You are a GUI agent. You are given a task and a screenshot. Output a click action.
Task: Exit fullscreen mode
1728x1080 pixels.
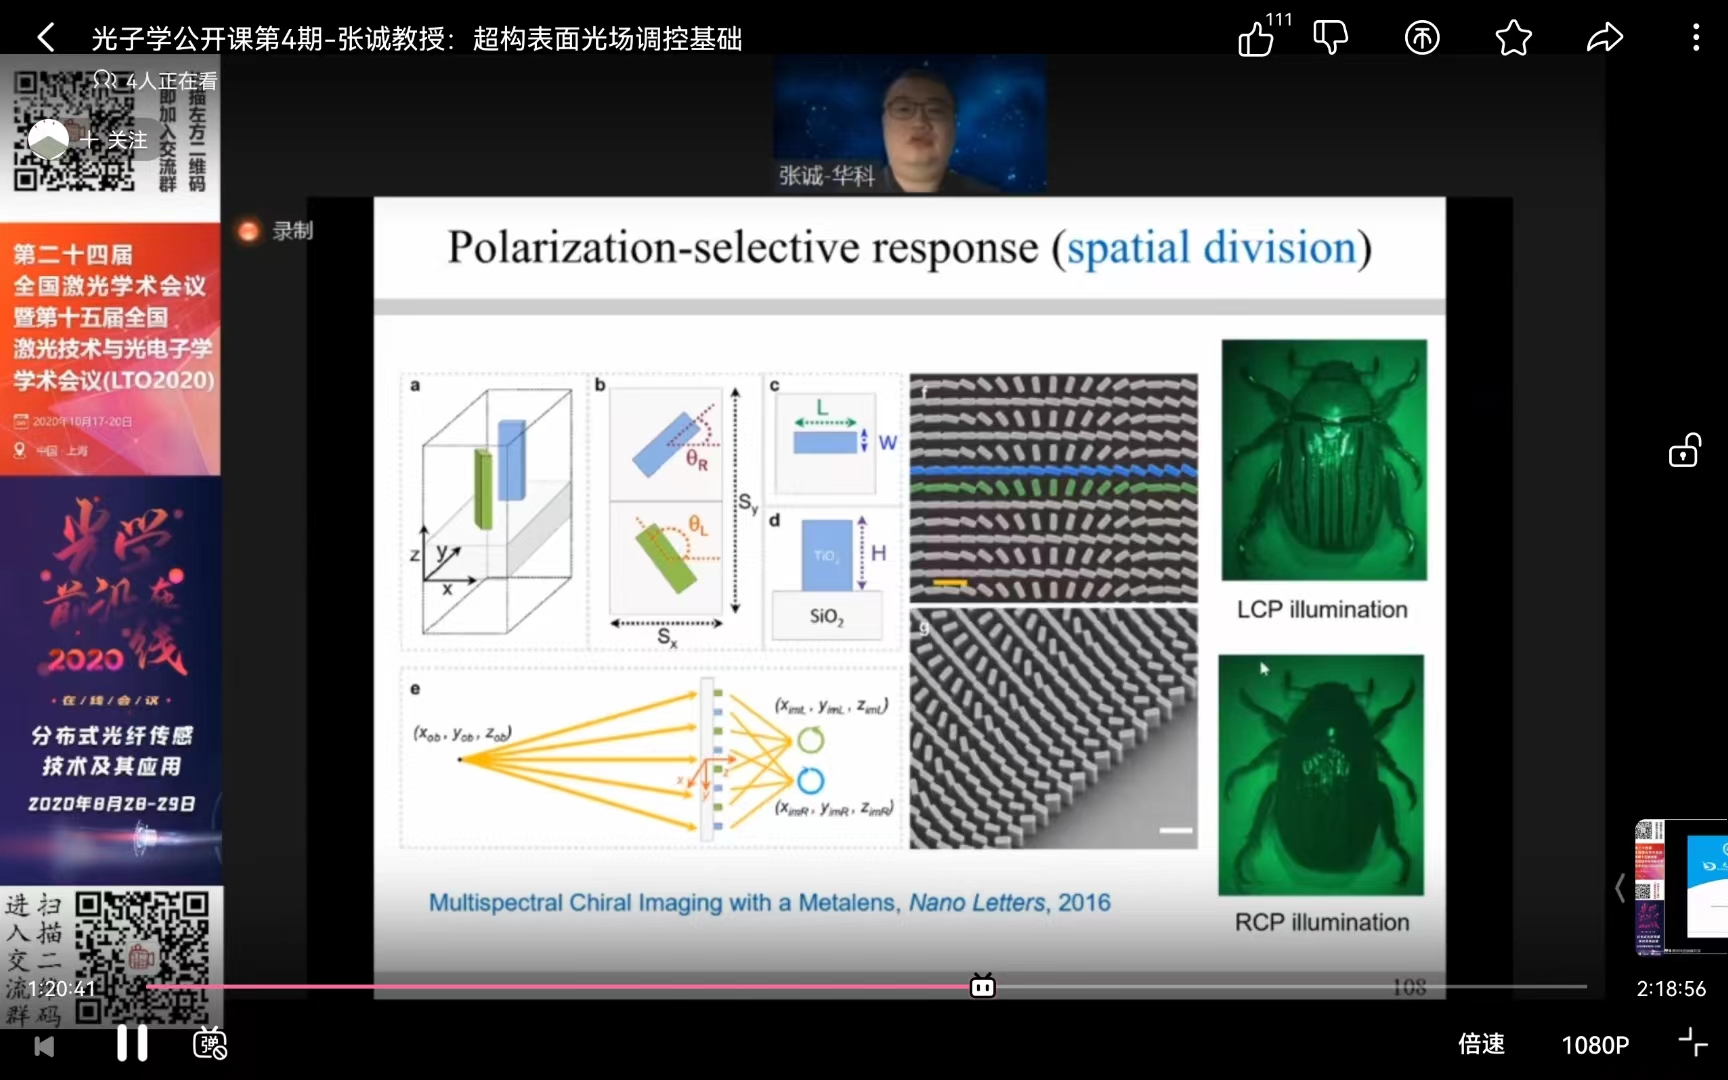(1693, 1043)
